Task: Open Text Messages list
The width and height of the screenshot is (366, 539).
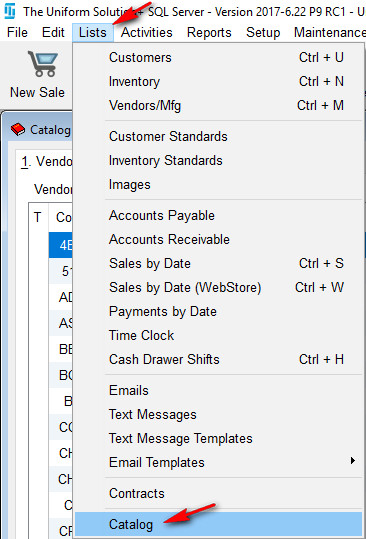Action: pos(218,415)
